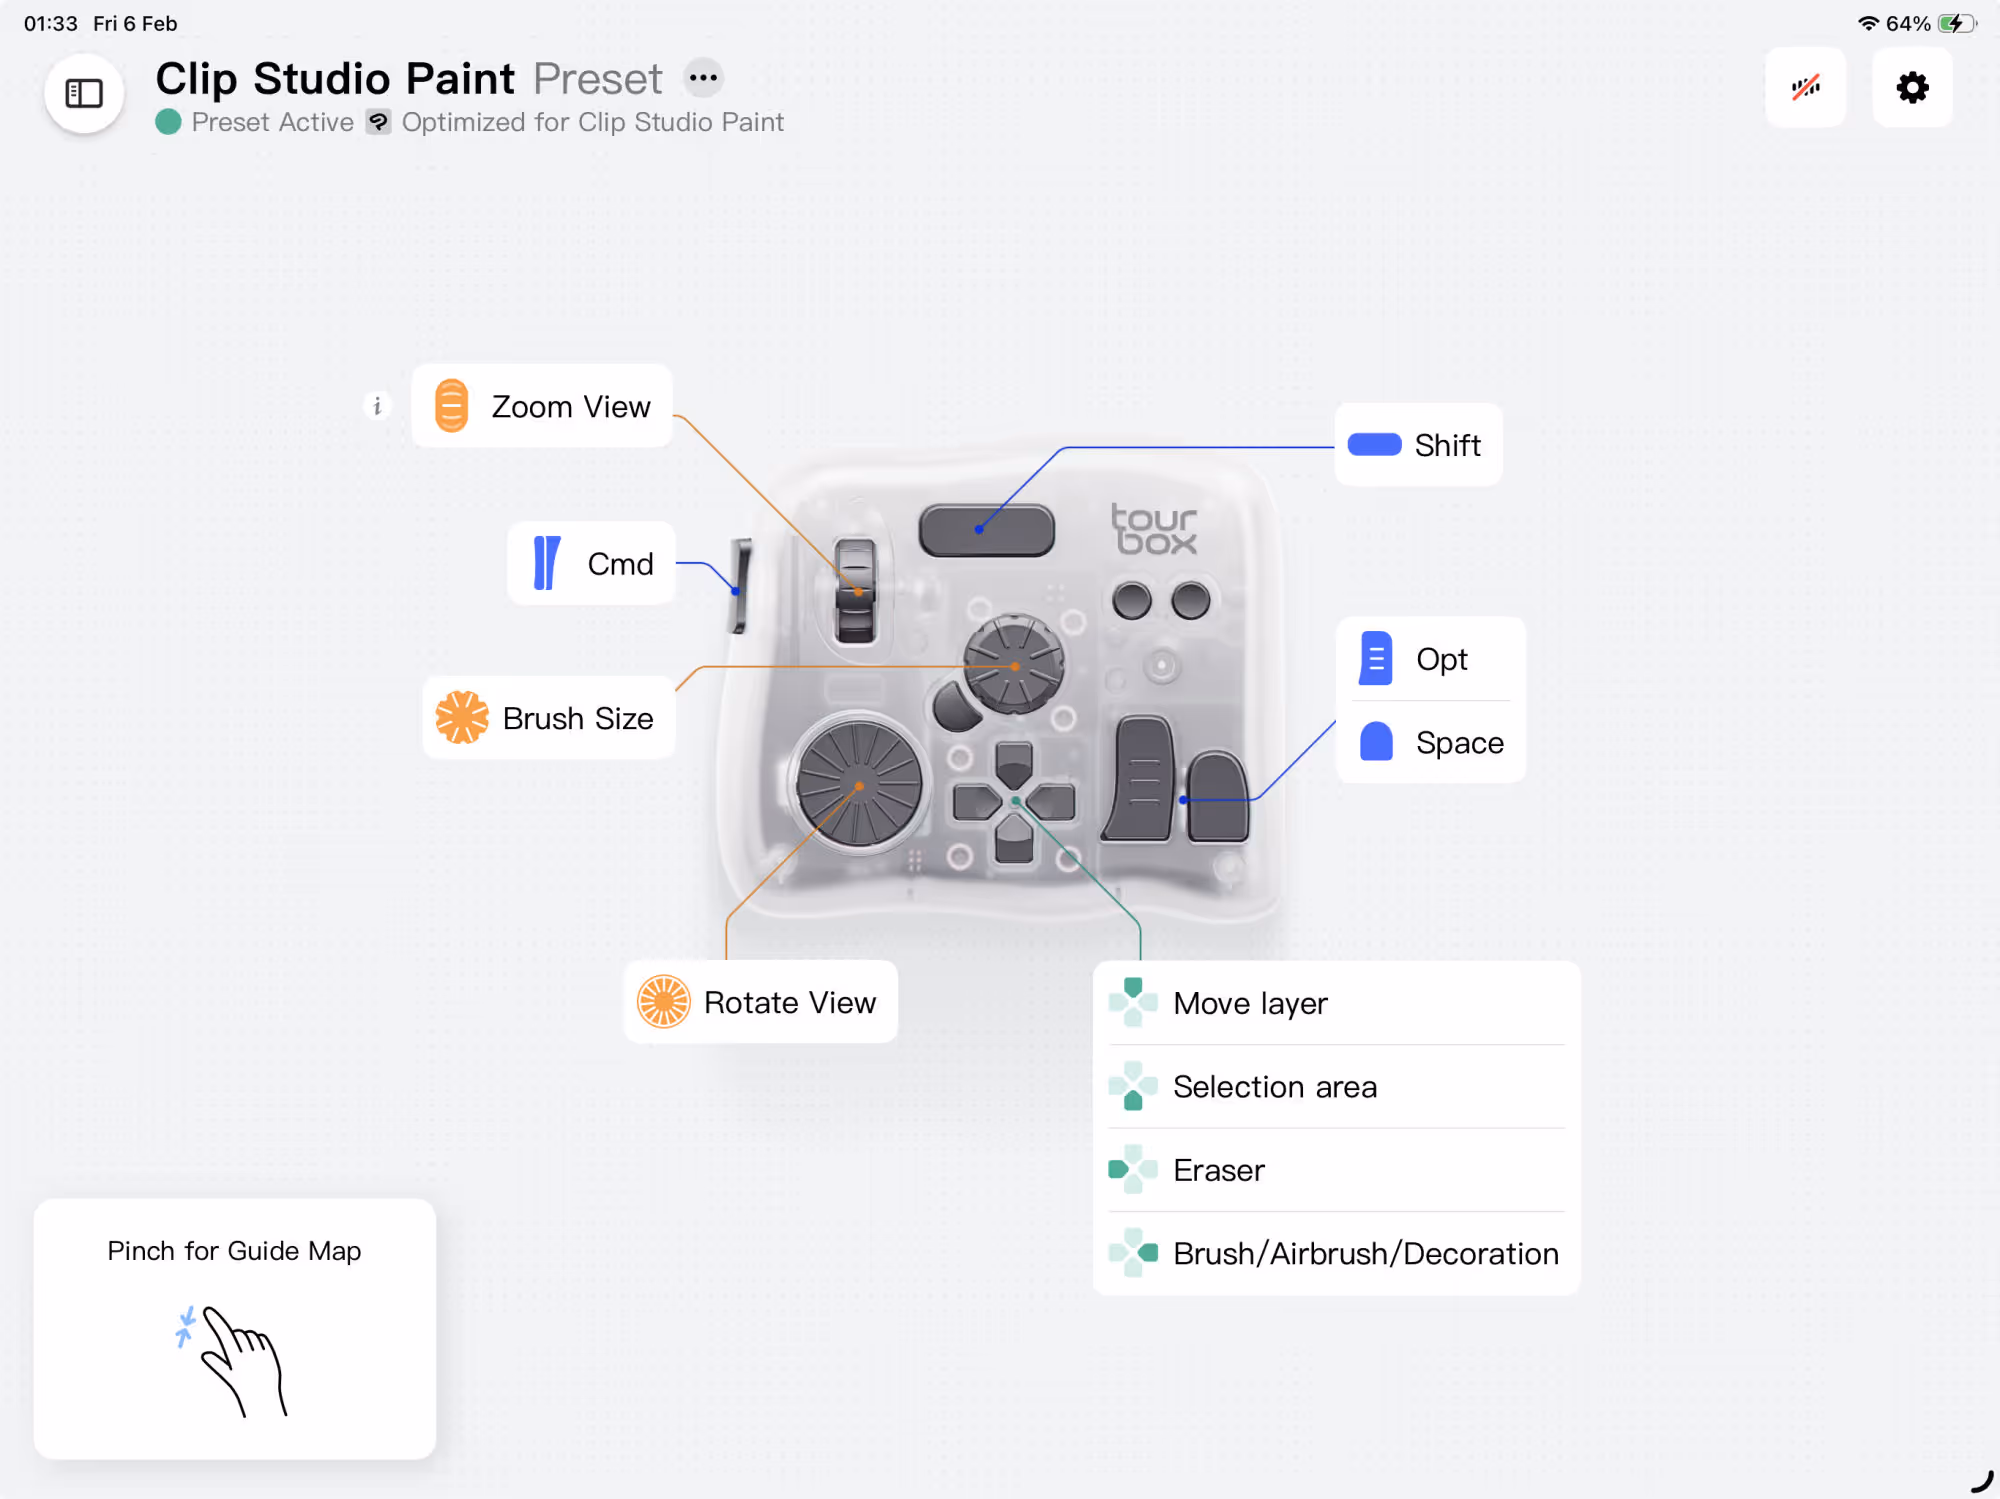Toggle the sidebar panel button
Image resolution: width=2000 pixels, height=1499 pixels.
[84, 93]
